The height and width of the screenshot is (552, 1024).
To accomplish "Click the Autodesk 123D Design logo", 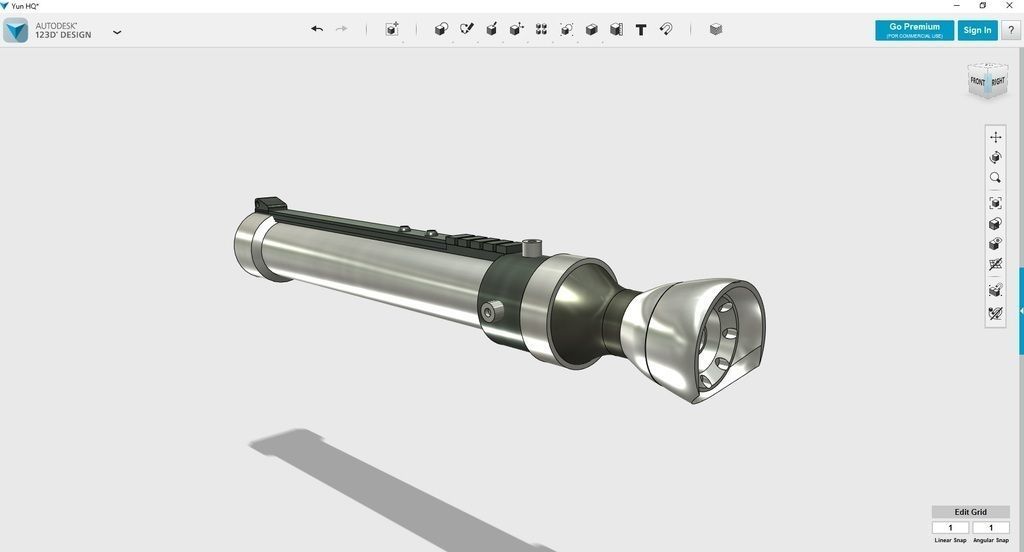I will (x=16, y=31).
